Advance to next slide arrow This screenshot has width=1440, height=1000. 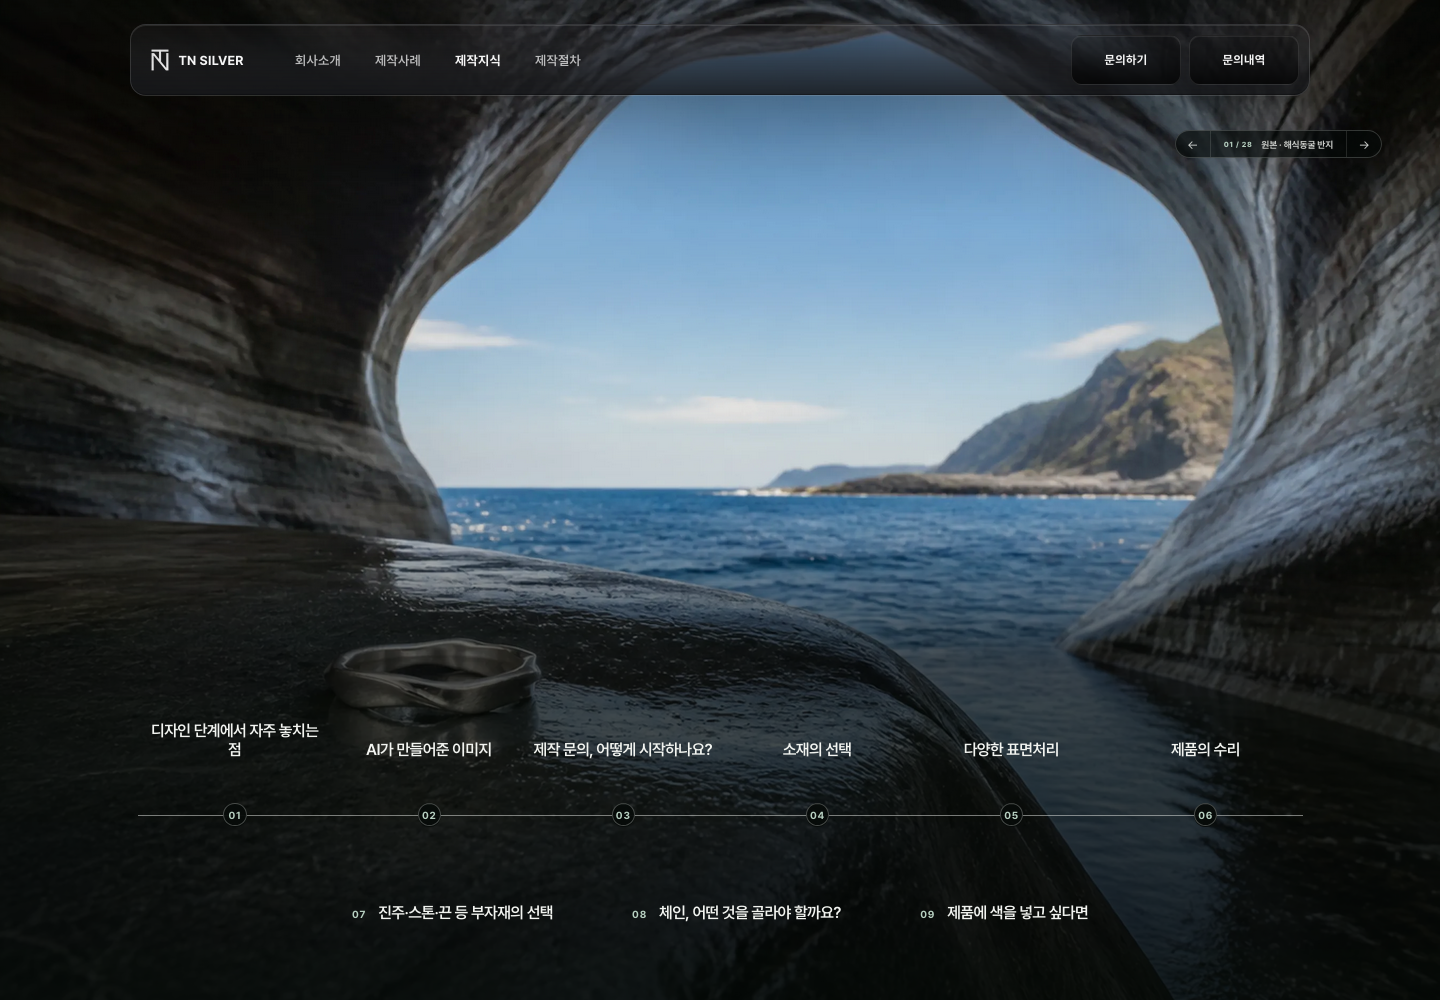[1364, 145]
